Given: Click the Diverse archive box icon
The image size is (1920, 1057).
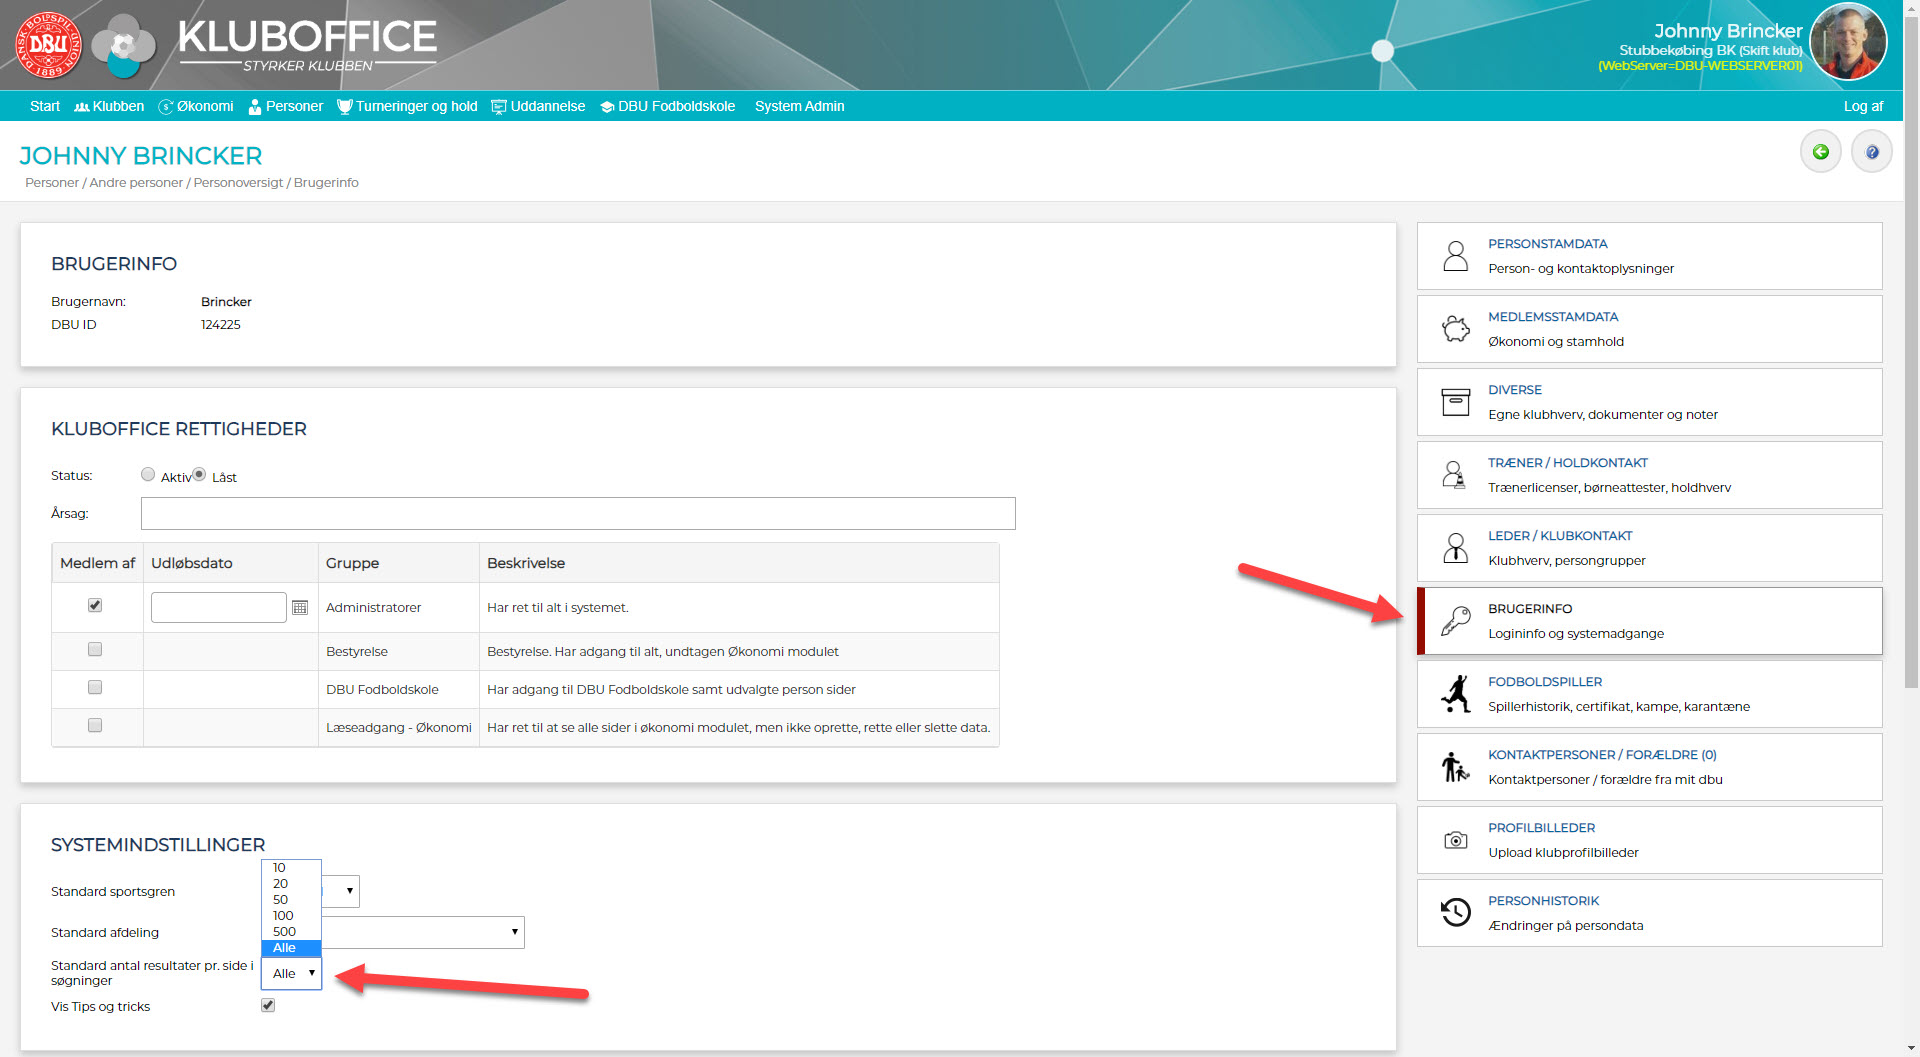Looking at the screenshot, I should [1456, 402].
